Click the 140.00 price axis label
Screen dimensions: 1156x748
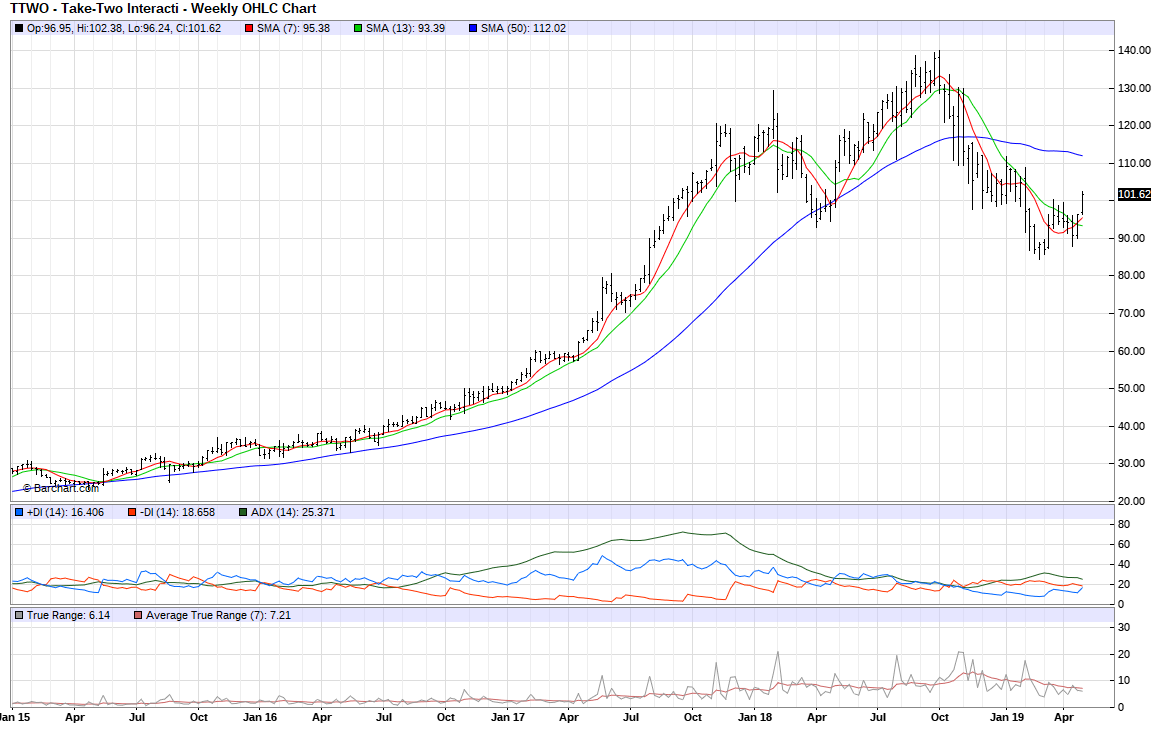(1134, 50)
